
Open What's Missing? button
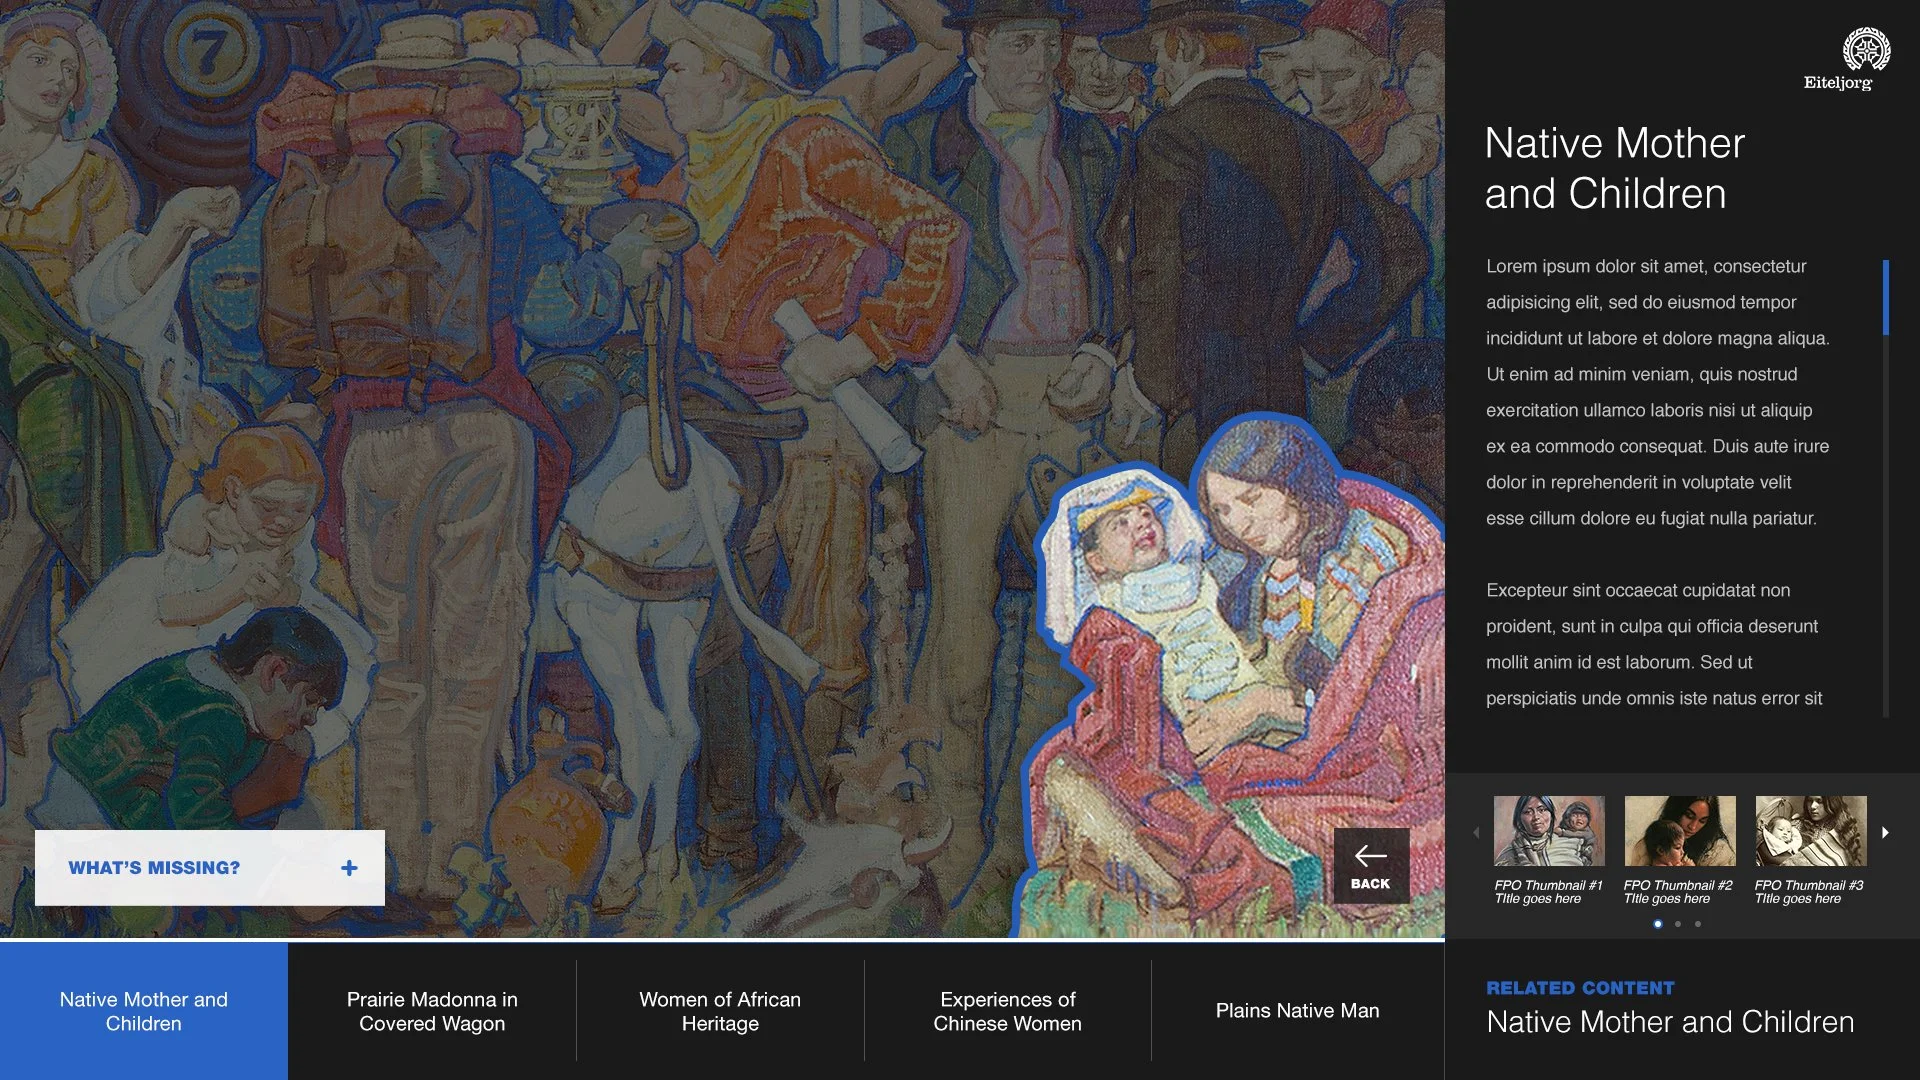pyautogui.click(x=155, y=868)
